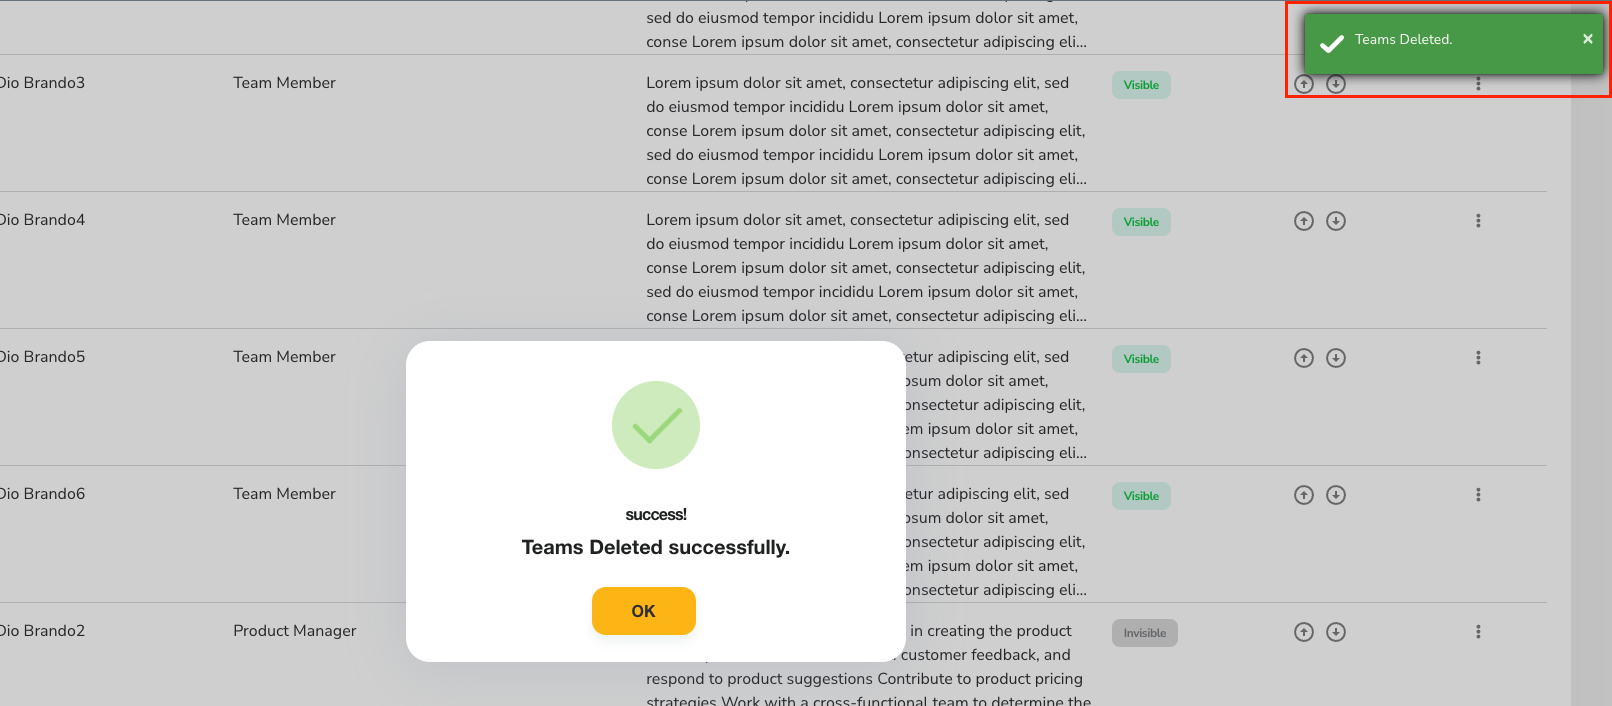Image resolution: width=1612 pixels, height=706 pixels.
Task: Open three-dot menu for Dio Brando4
Action: click(x=1478, y=221)
